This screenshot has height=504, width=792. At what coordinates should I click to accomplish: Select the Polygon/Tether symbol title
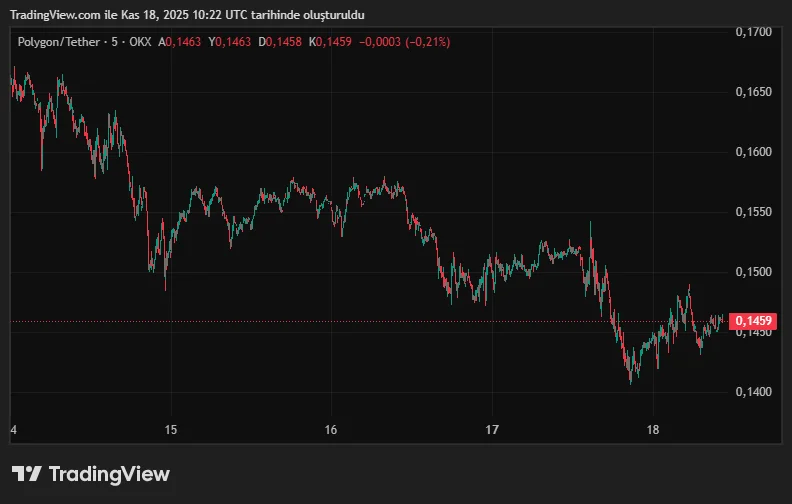[56, 42]
